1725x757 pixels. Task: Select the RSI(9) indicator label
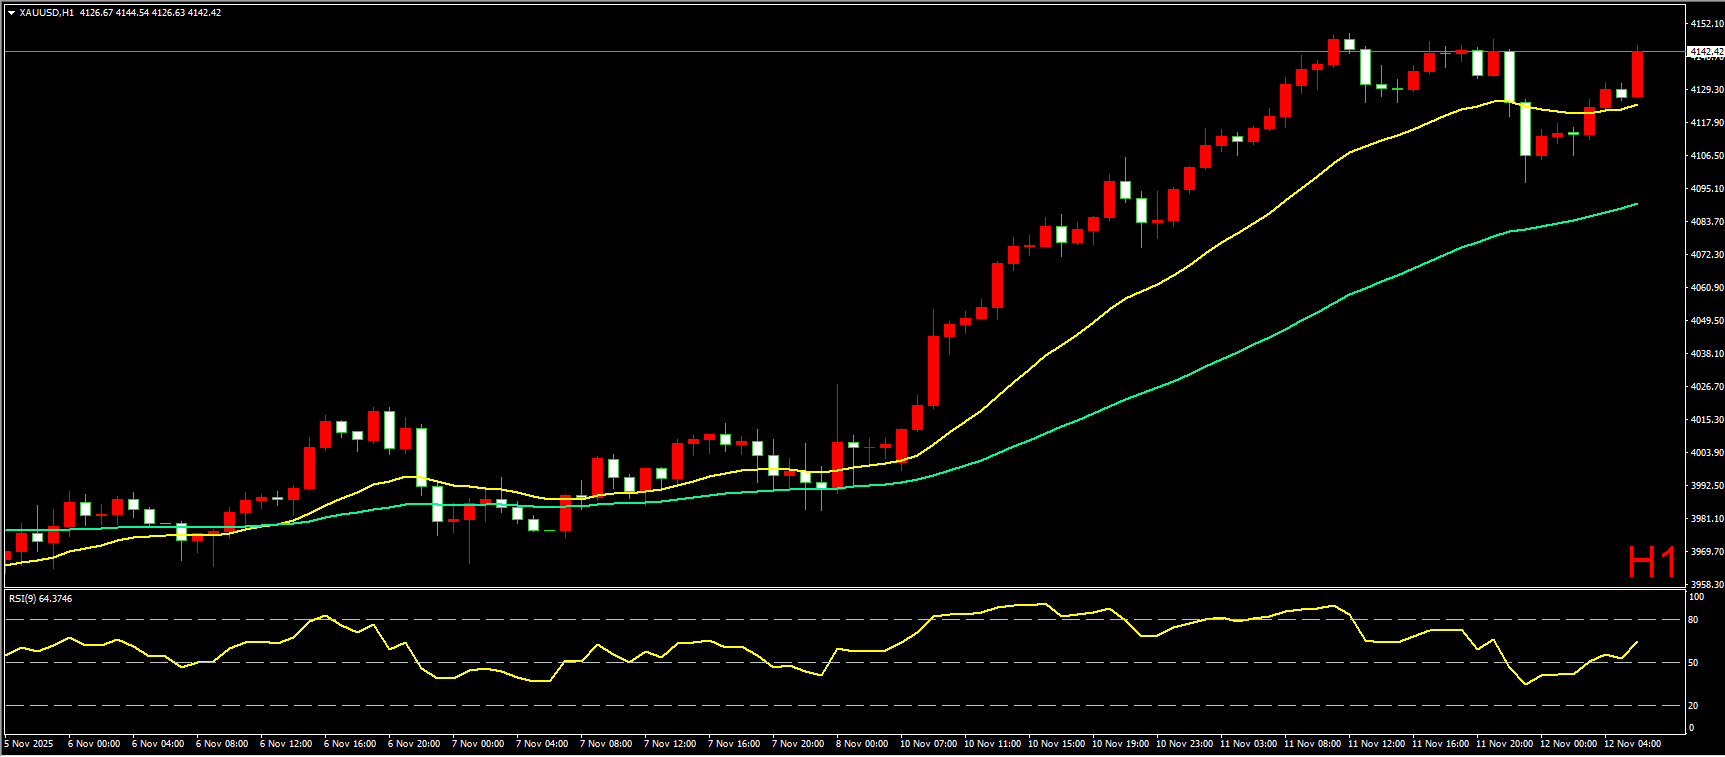[x=40, y=599]
